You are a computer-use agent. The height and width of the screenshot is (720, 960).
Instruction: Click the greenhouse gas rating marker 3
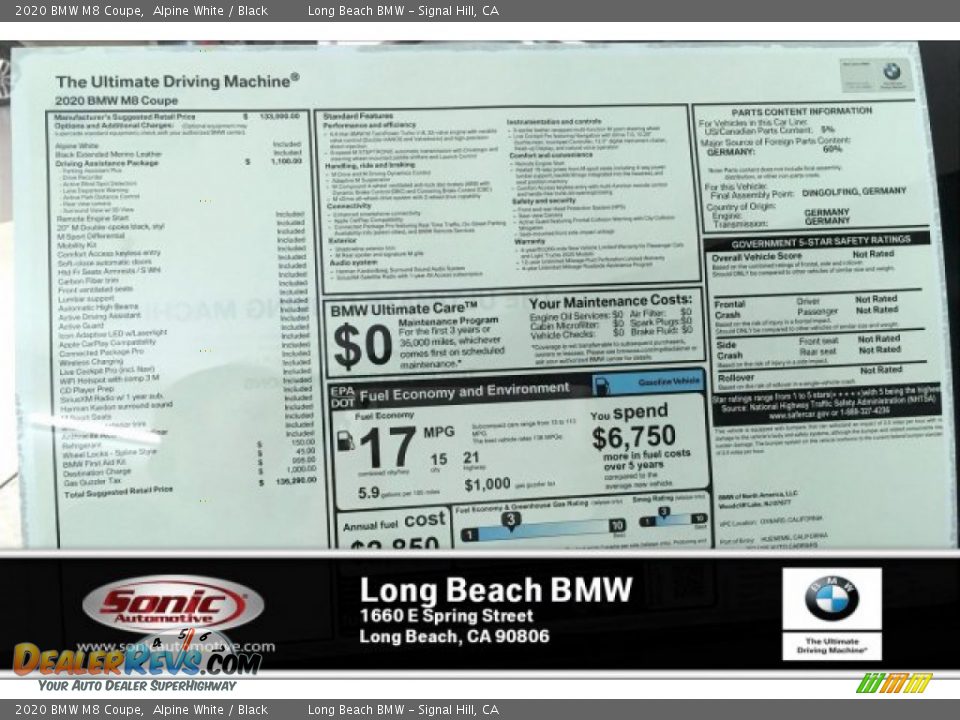click(x=510, y=520)
